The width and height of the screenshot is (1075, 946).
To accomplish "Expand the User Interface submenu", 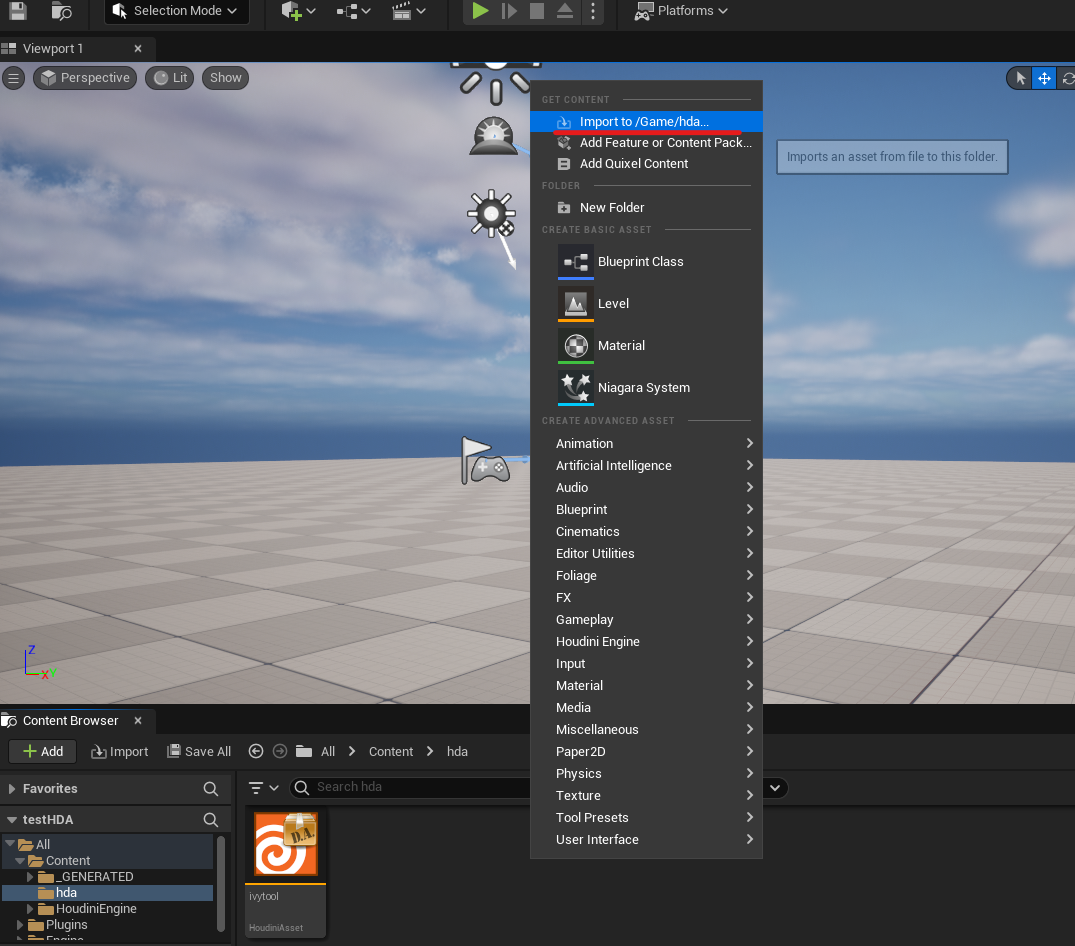I will 646,840.
